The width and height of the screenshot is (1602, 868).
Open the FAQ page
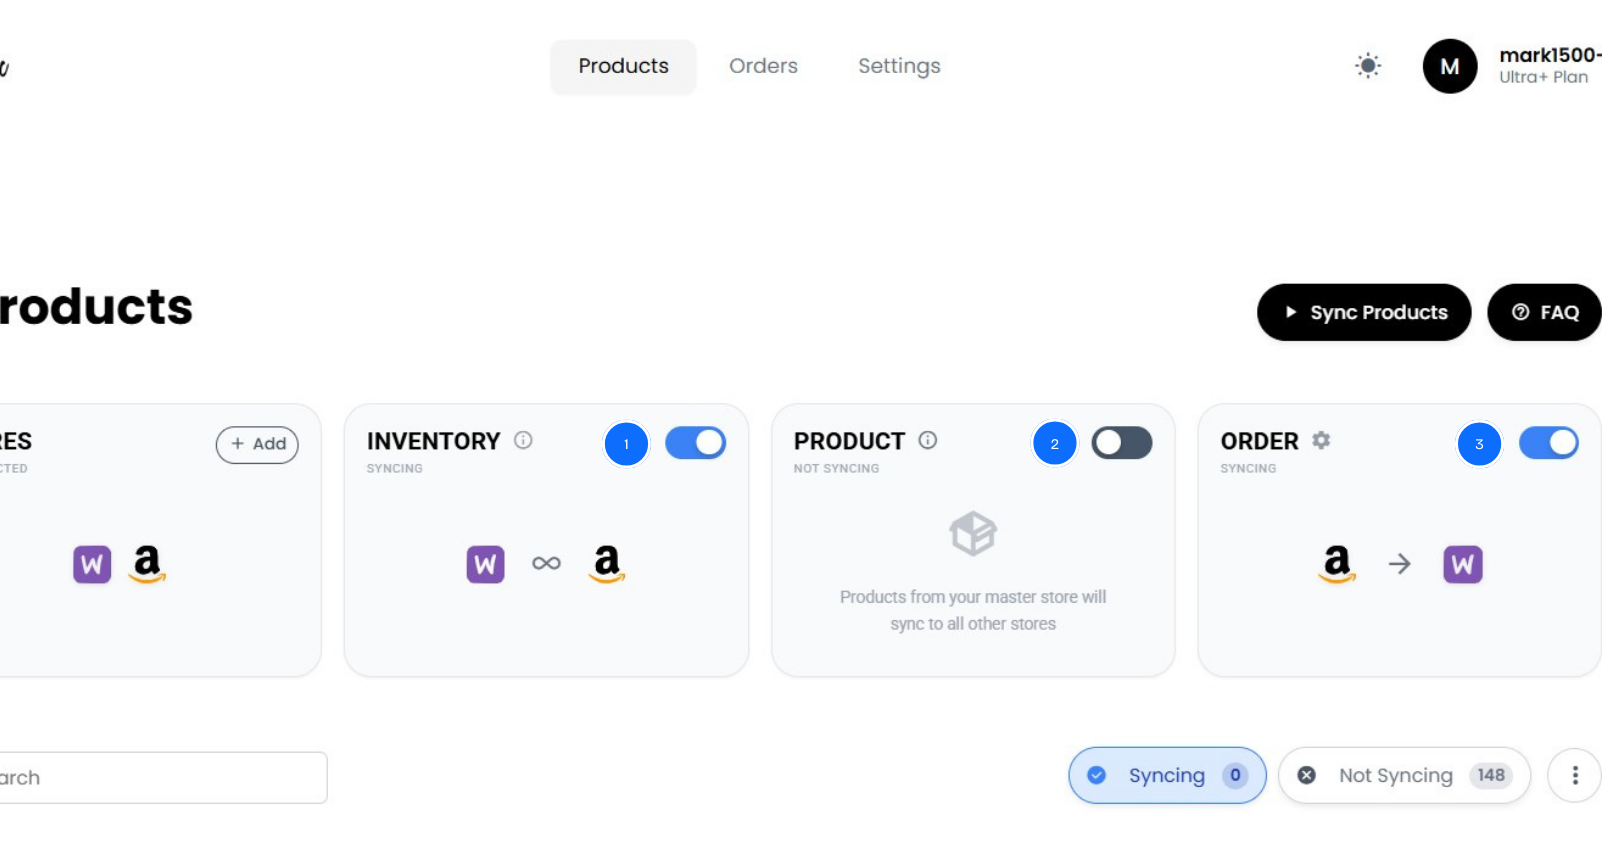pyautogui.click(x=1543, y=312)
